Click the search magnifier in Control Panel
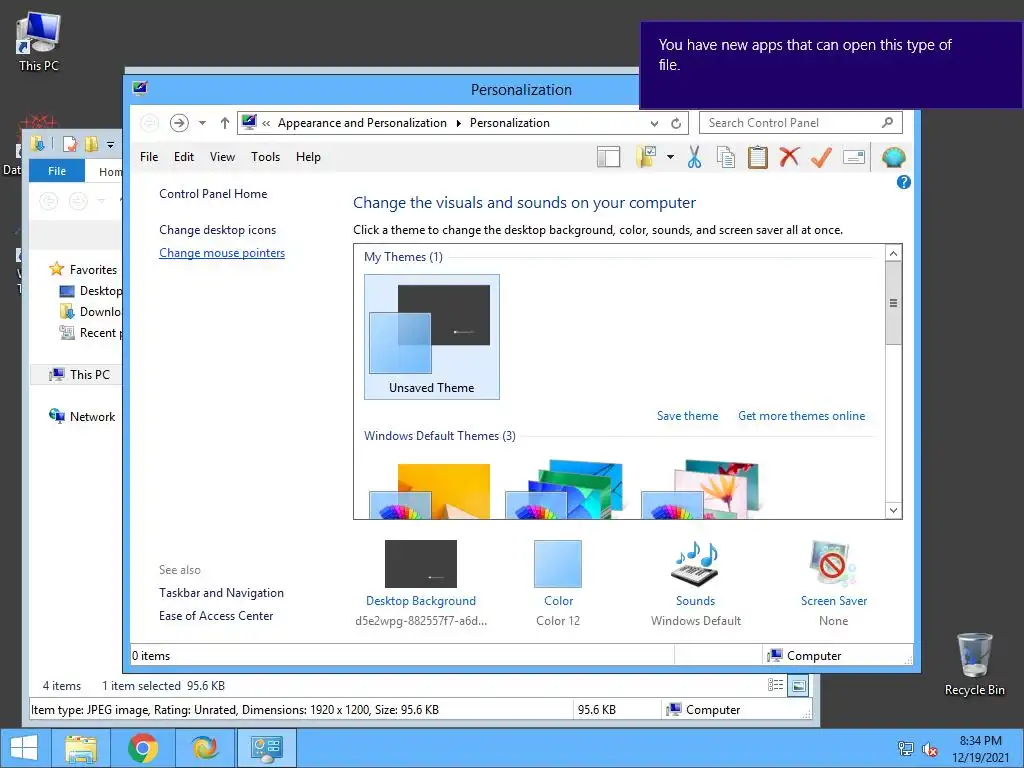Image resolution: width=1024 pixels, height=768 pixels. click(x=887, y=122)
